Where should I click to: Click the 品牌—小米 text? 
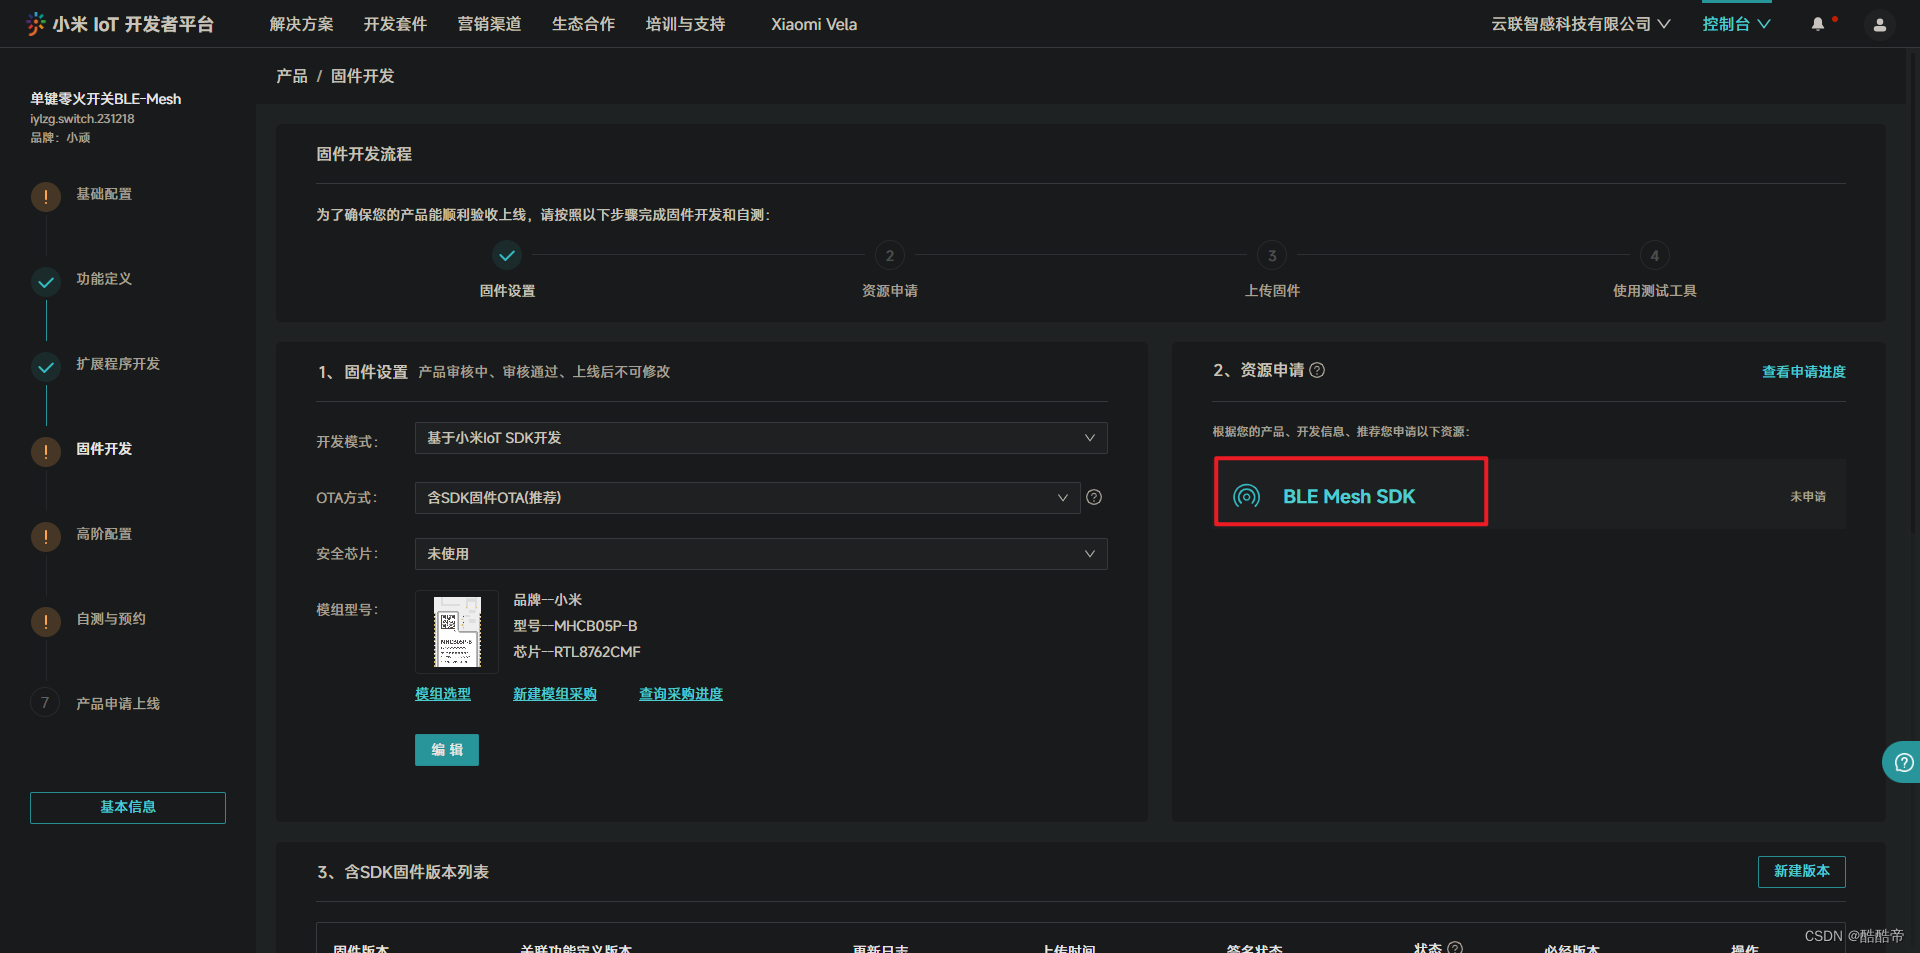[x=548, y=600]
